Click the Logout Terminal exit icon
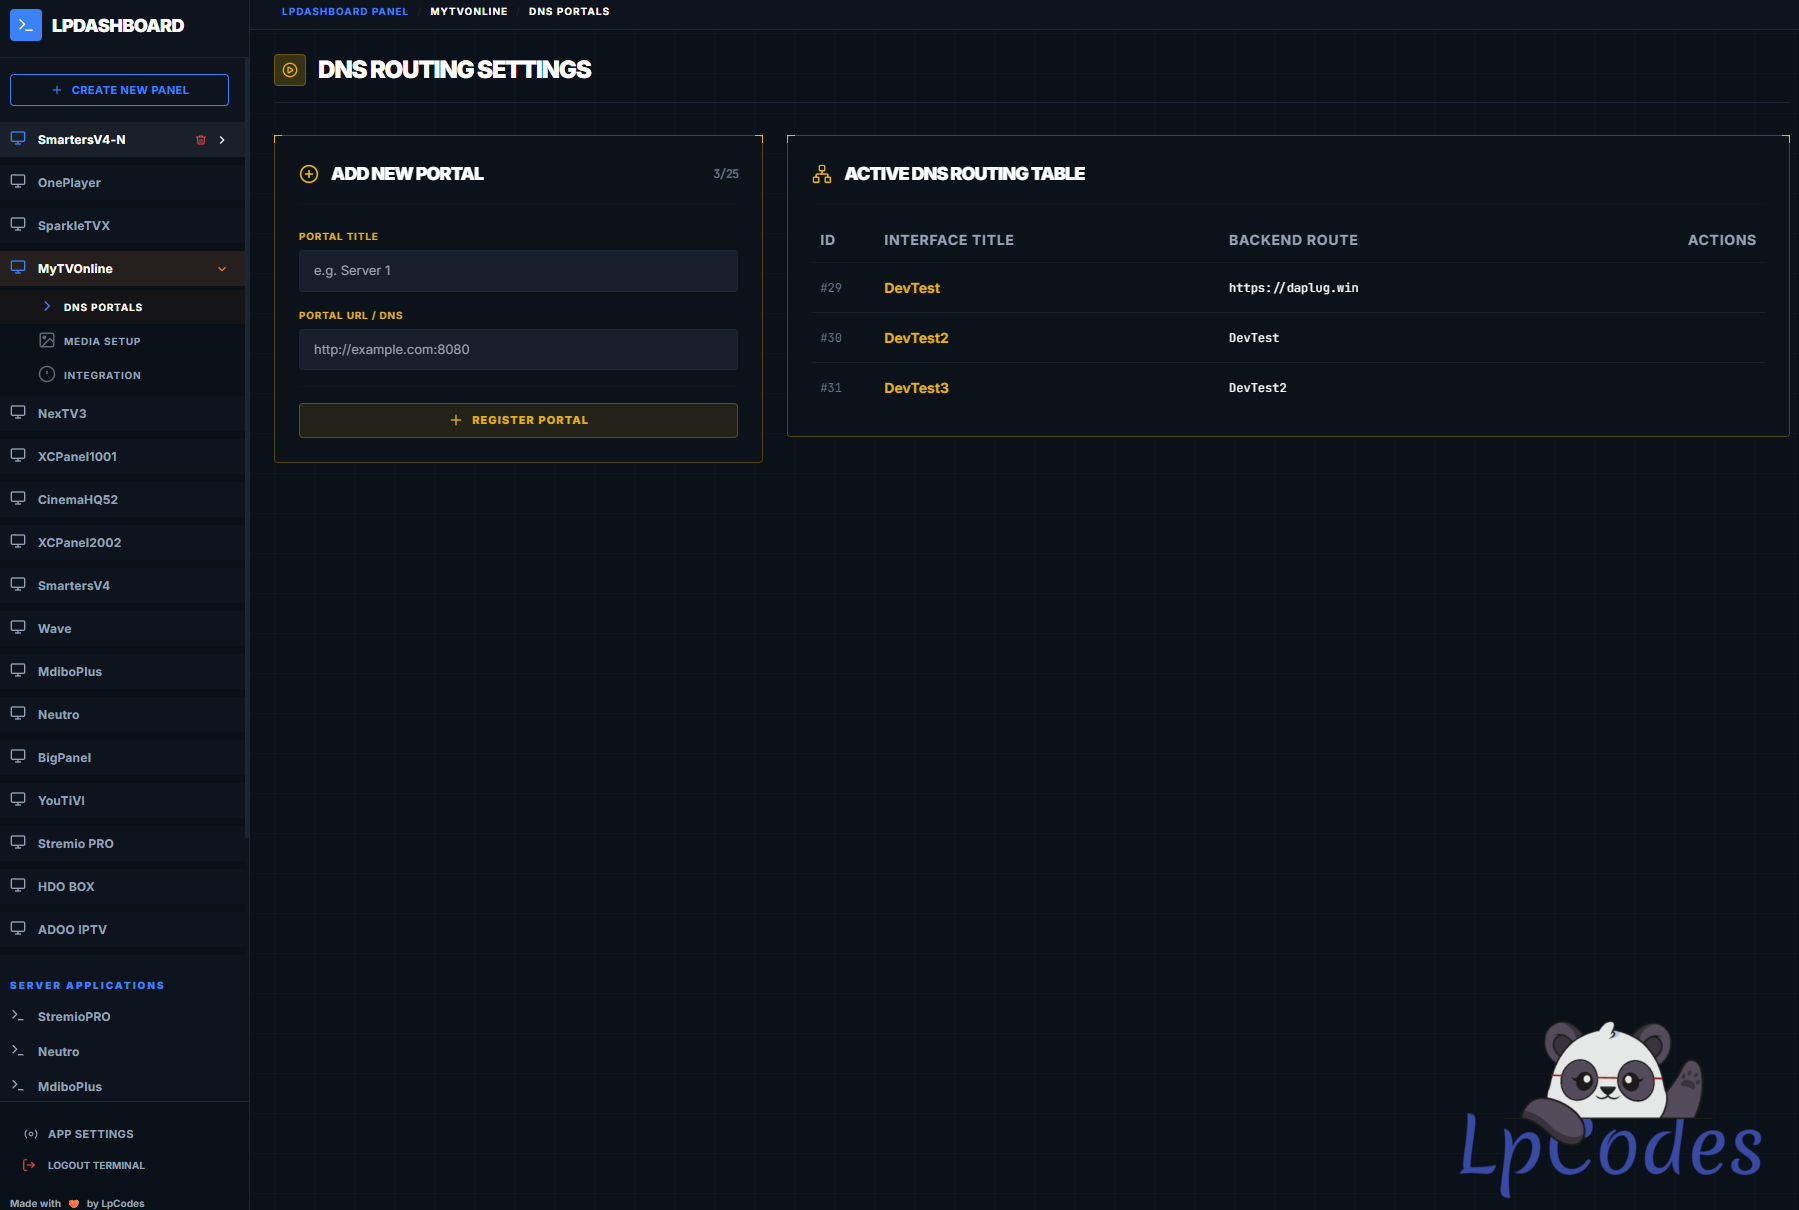Viewport: 1799px width, 1210px height. coord(29,1165)
